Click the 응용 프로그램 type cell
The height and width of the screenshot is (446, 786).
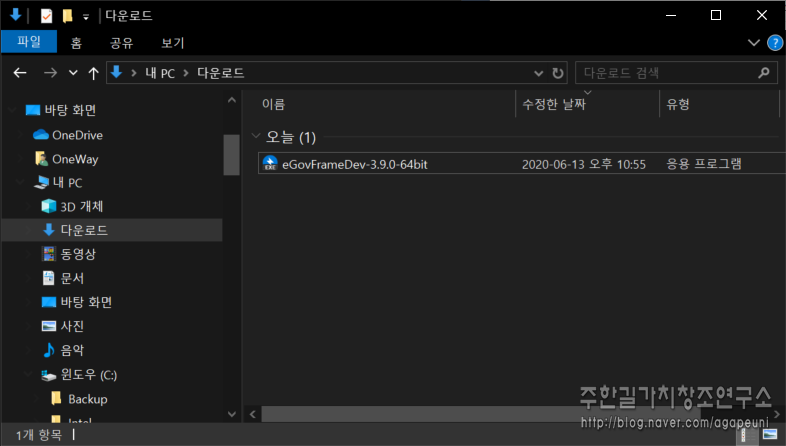coord(703,164)
